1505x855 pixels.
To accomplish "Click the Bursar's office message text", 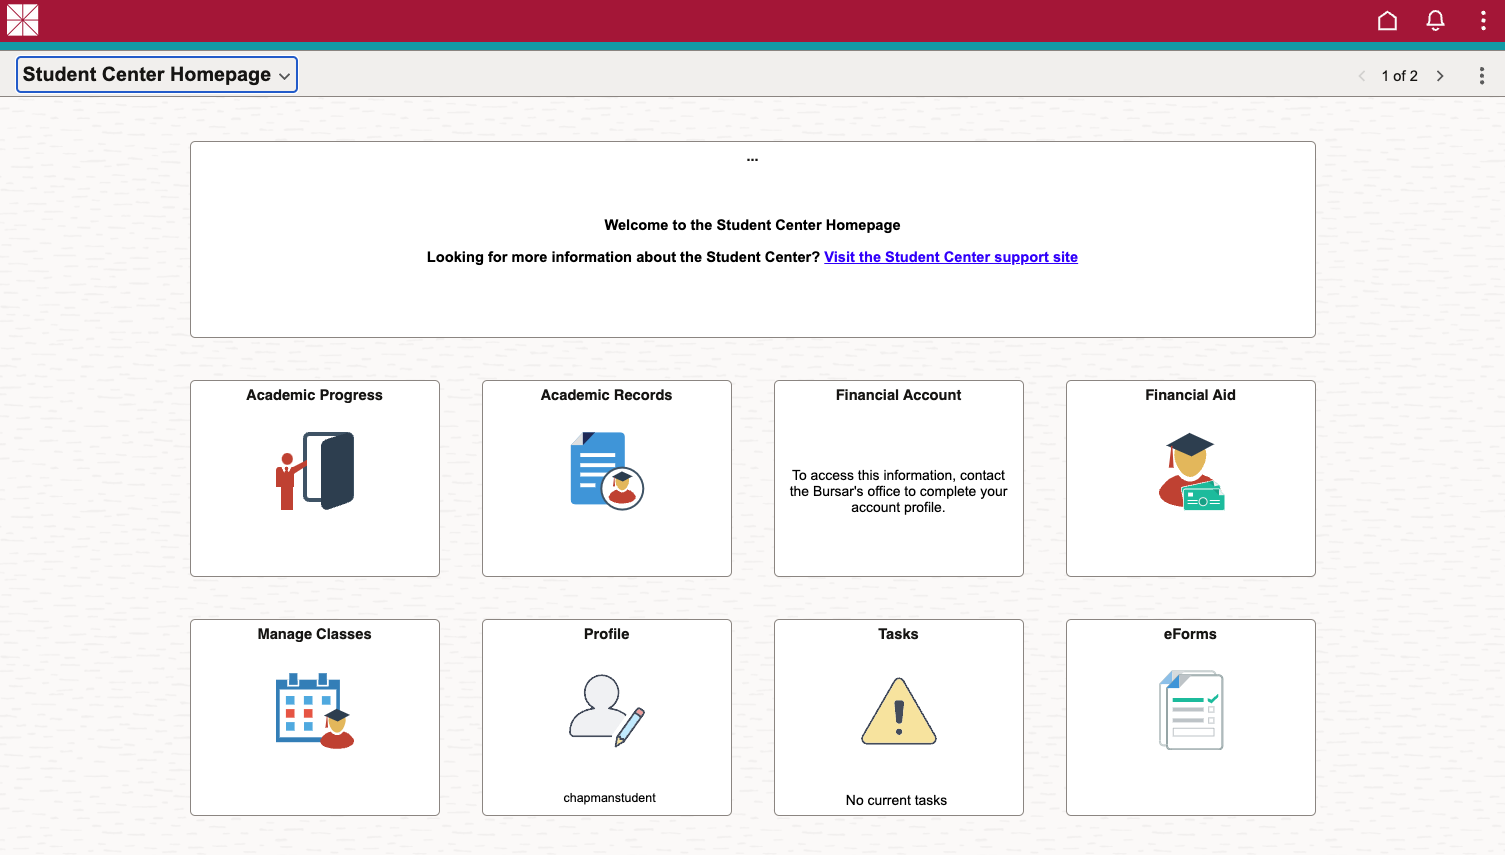I will (x=899, y=491).
